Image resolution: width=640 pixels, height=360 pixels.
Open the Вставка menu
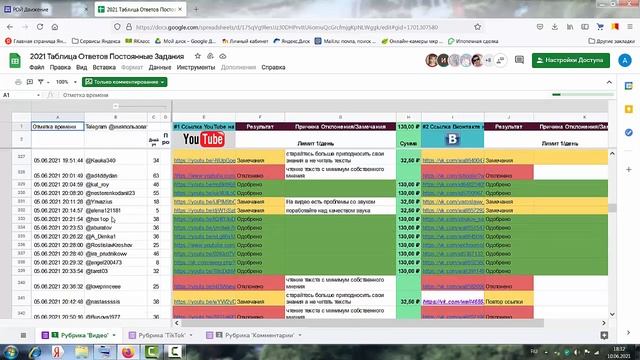tap(104, 67)
